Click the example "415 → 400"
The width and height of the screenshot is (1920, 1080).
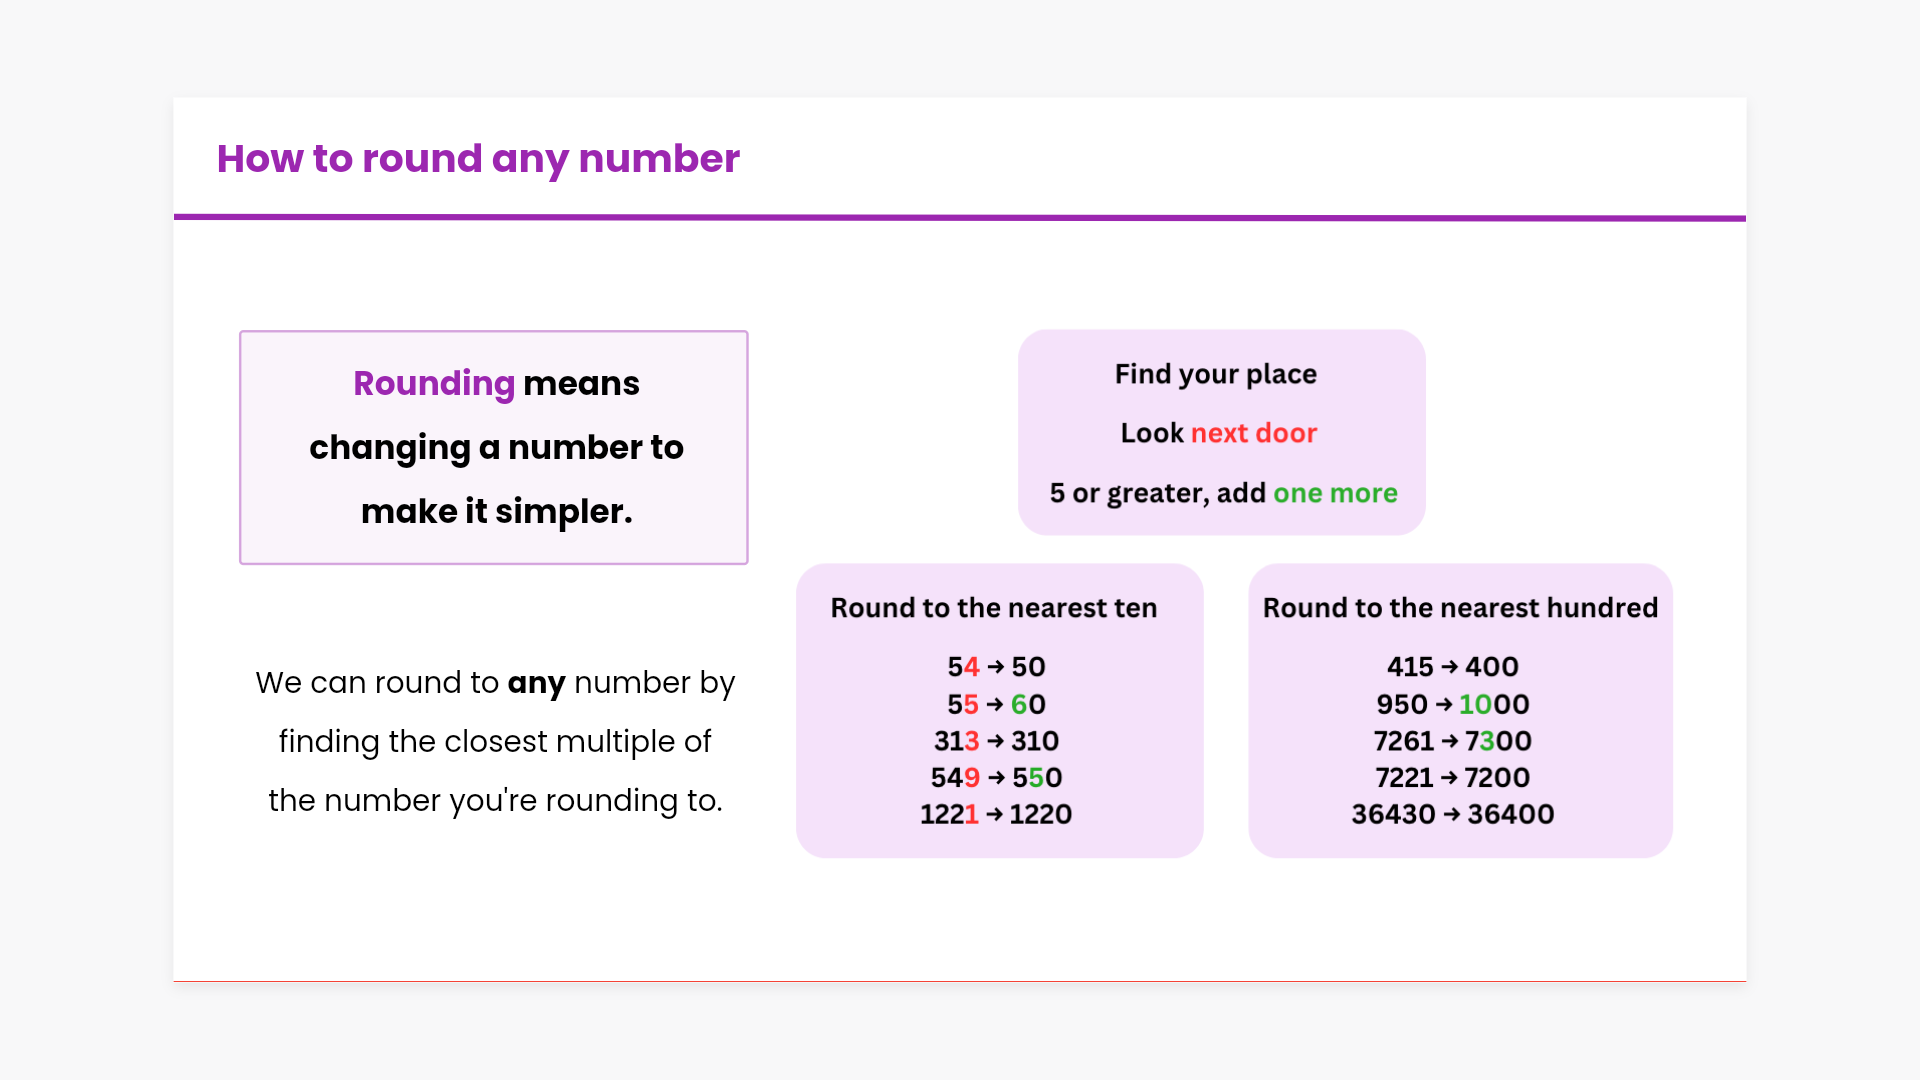click(1452, 667)
